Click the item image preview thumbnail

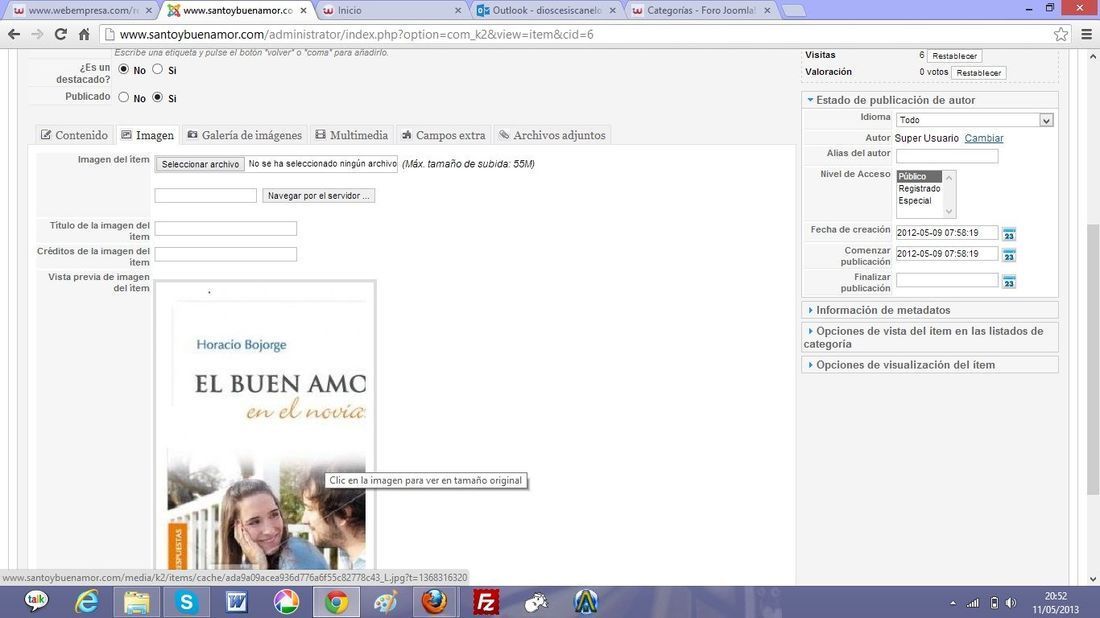(265, 425)
